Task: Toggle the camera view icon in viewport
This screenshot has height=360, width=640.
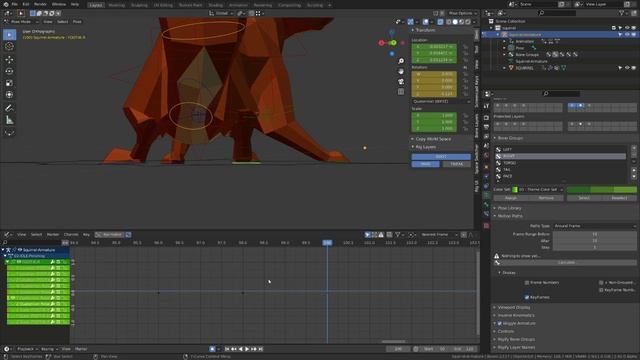Action: [401, 82]
